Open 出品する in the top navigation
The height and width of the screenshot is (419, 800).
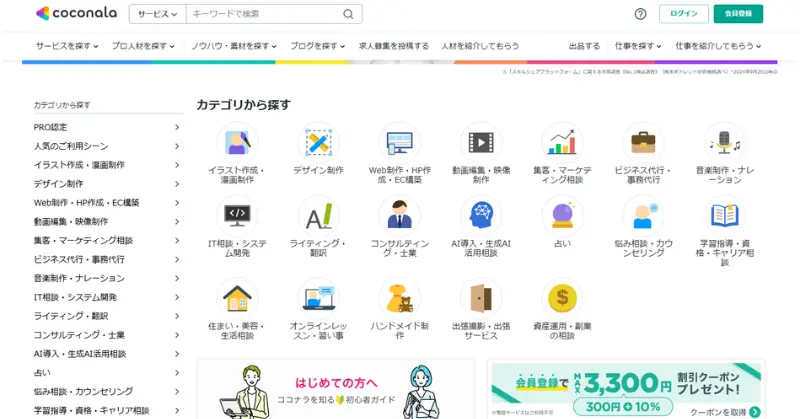[584, 46]
